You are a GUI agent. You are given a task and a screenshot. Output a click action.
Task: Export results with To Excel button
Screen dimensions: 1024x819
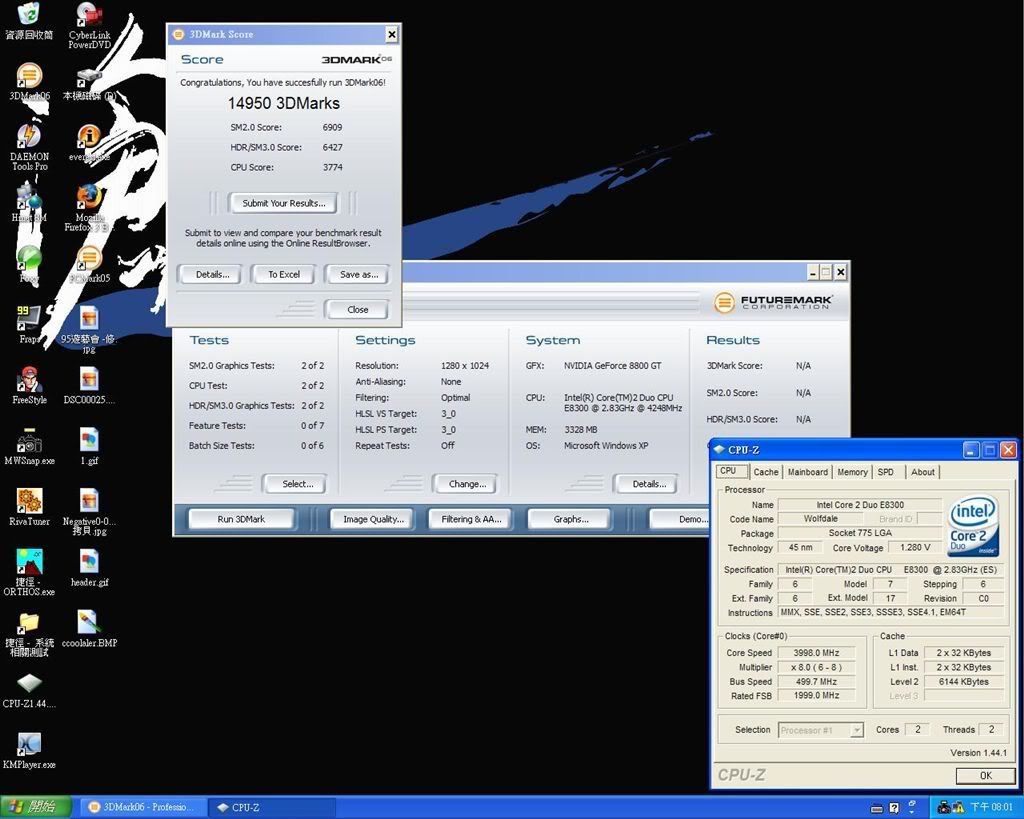point(283,274)
